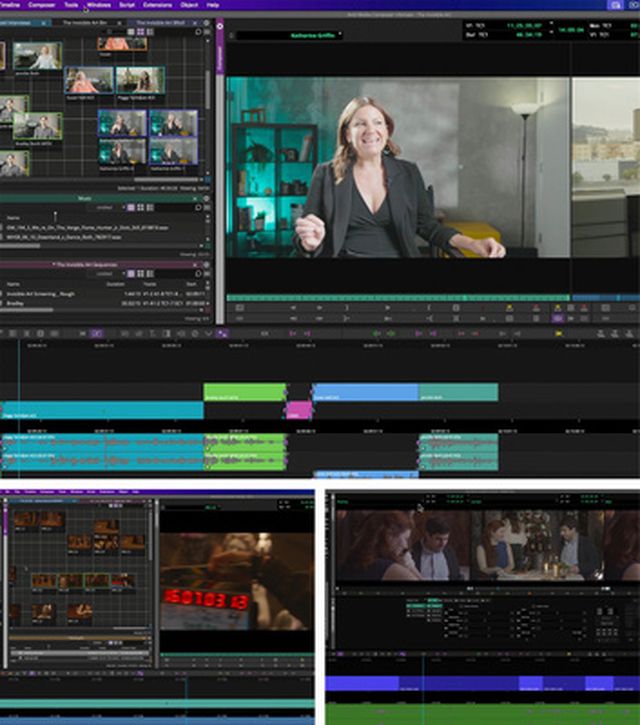Open V1 TC1 tracking info dropdown
This screenshot has width=640, height=725.
[x=551, y=23]
